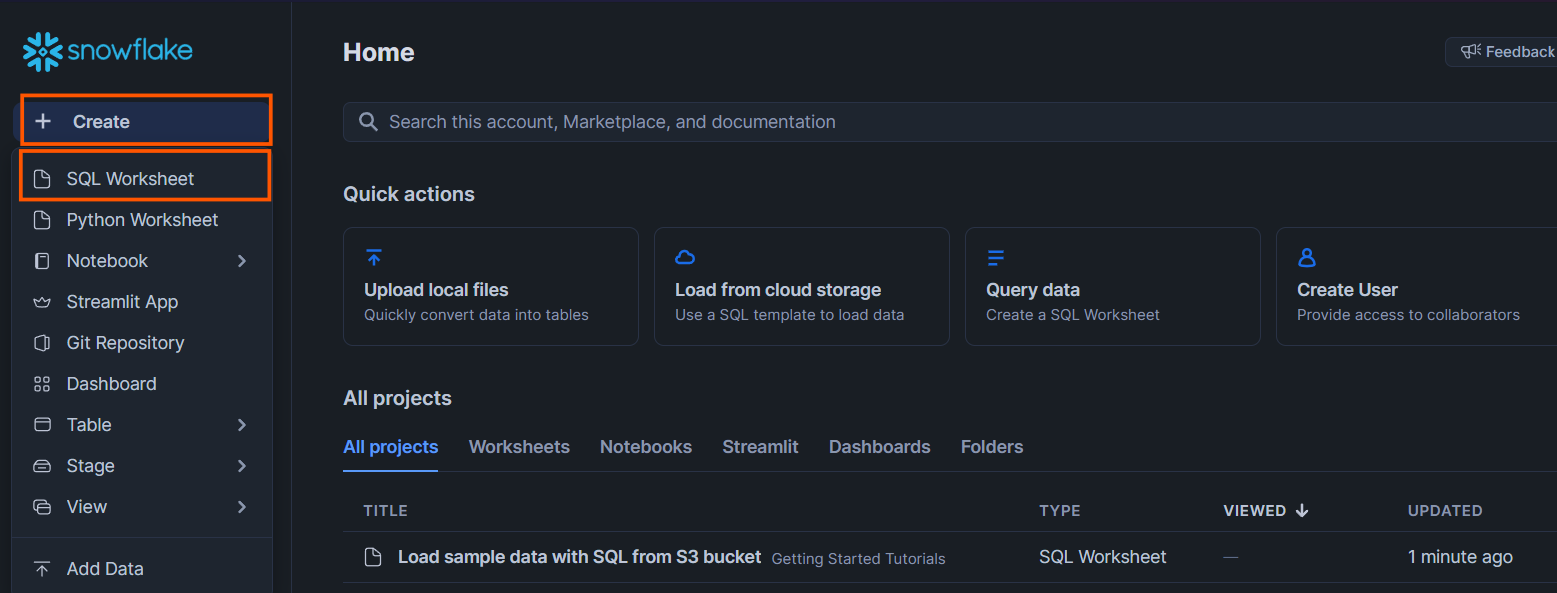Click the VIEWED sort arrow
This screenshot has height=593, width=1557.
[x=1302, y=510]
